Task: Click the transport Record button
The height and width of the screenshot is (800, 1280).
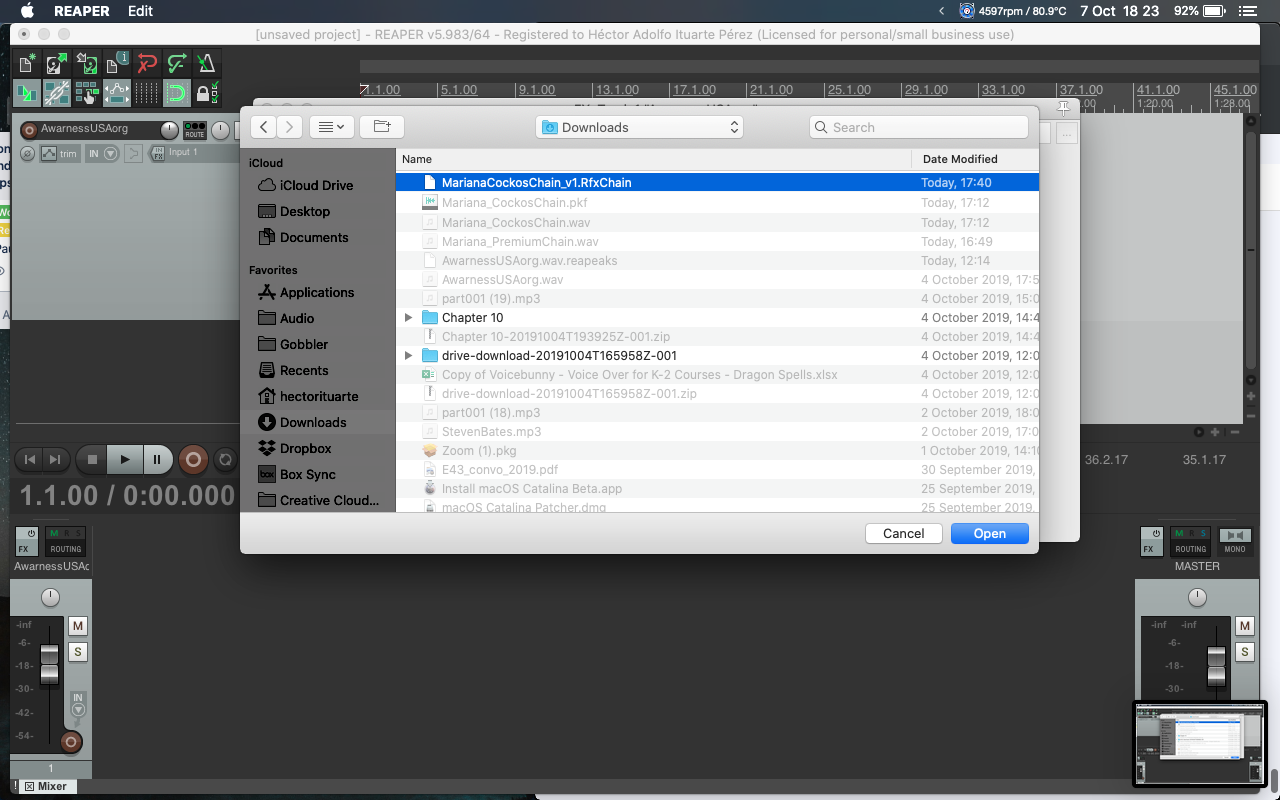Action: click(193, 460)
